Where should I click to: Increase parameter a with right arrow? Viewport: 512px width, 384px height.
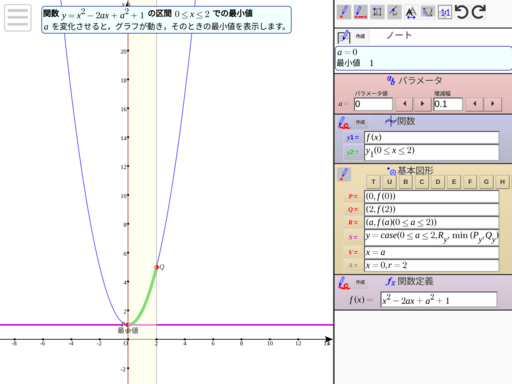click(x=422, y=104)
